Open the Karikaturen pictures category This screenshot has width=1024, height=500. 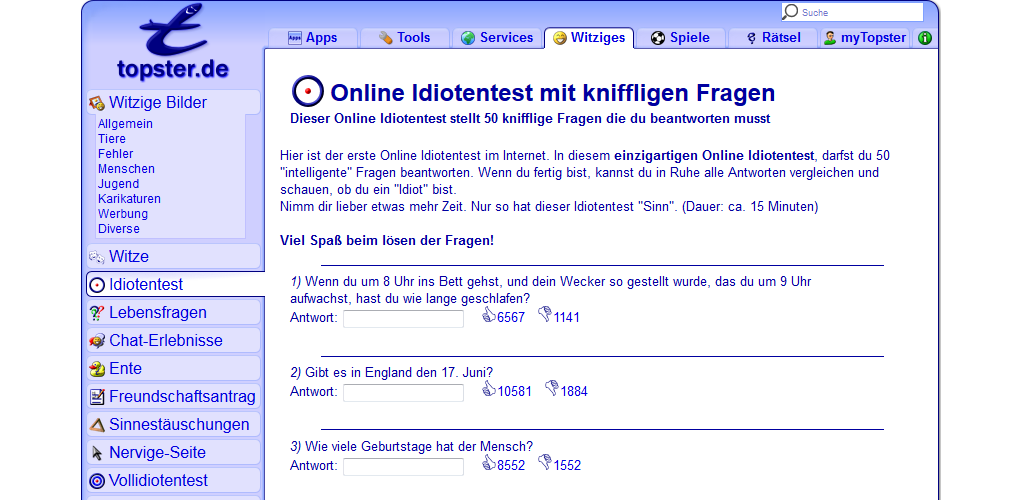pos(129,199)
